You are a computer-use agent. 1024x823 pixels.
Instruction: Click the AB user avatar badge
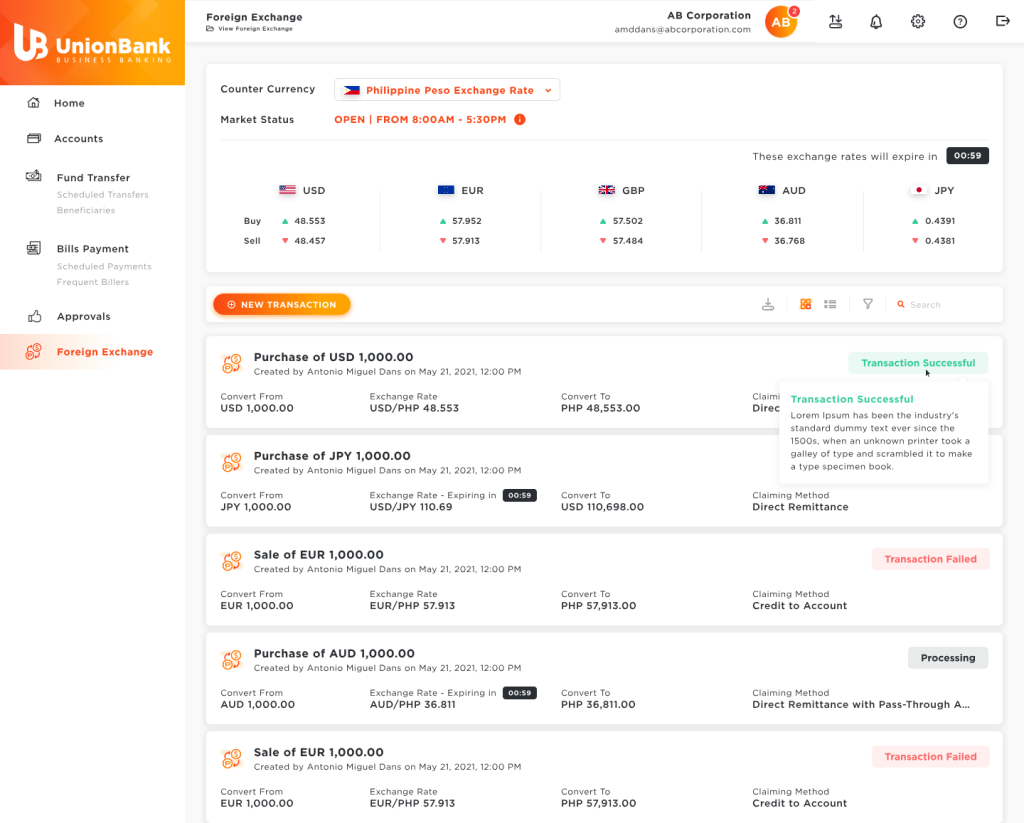(x=781, y=22)
